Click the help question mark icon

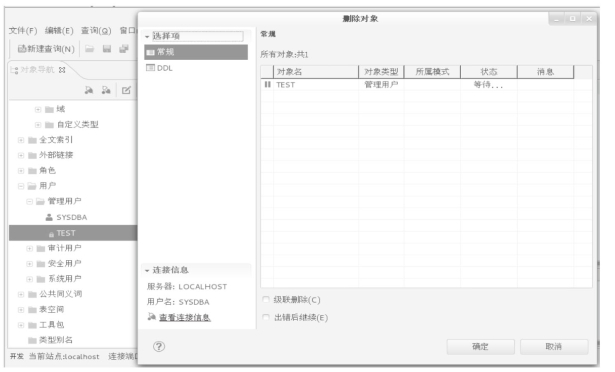[159, 346]
